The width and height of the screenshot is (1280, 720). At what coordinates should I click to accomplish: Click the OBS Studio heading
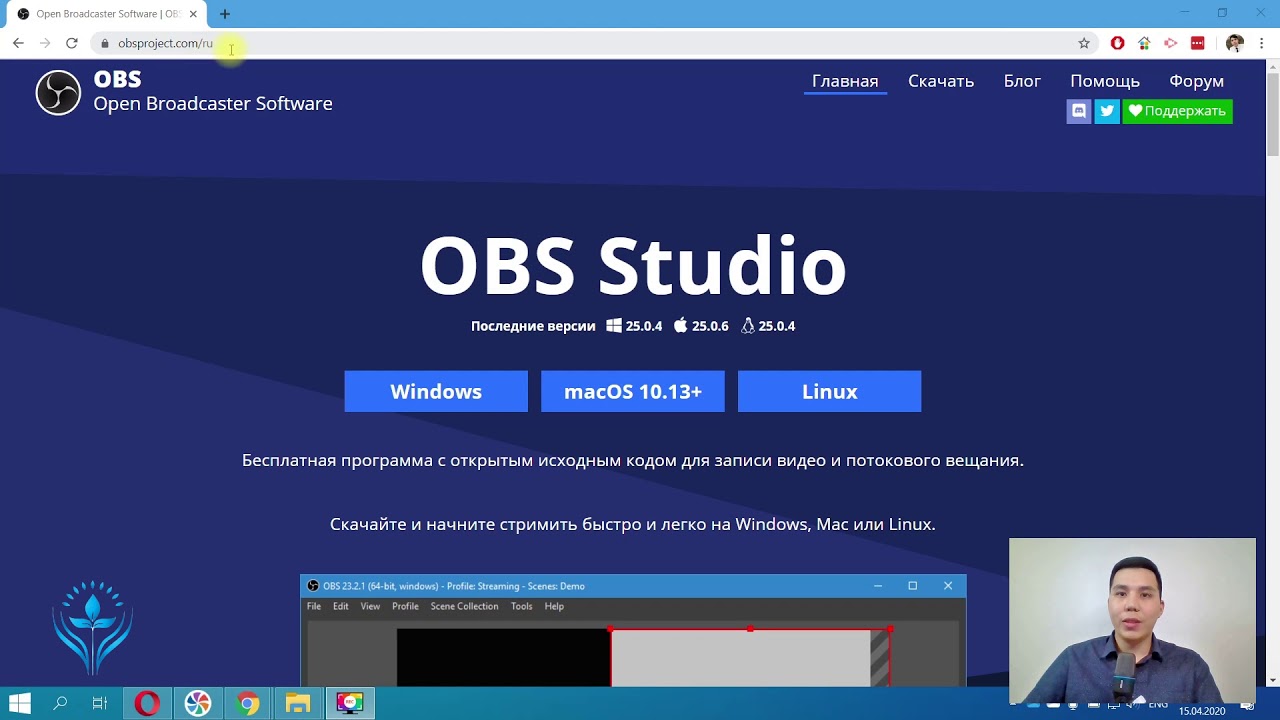click(633, 265)
